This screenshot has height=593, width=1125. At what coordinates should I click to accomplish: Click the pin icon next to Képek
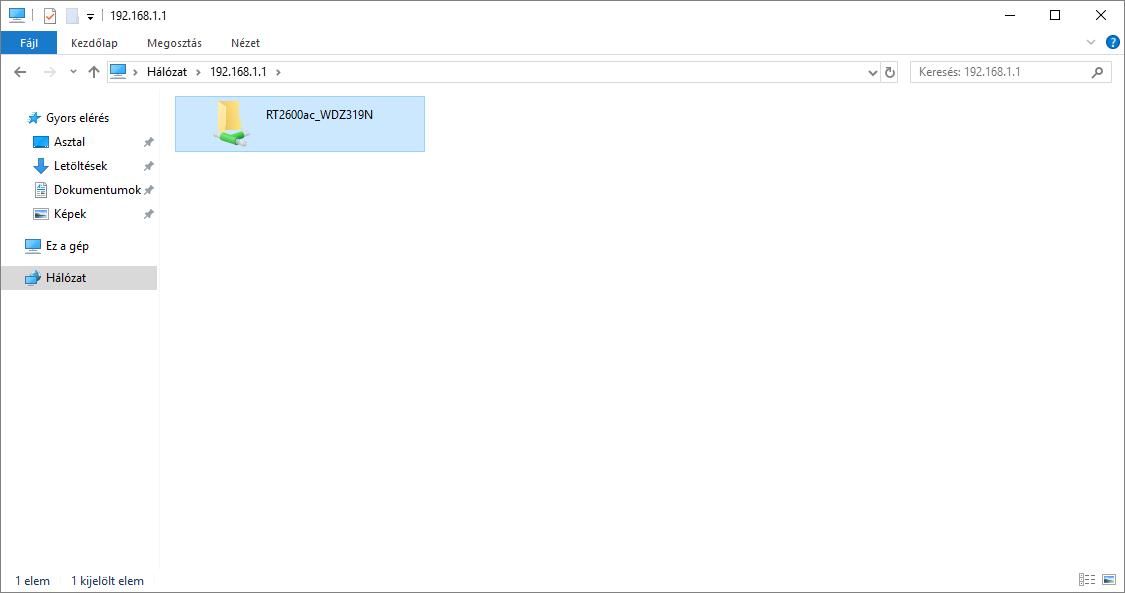point(149,214)
